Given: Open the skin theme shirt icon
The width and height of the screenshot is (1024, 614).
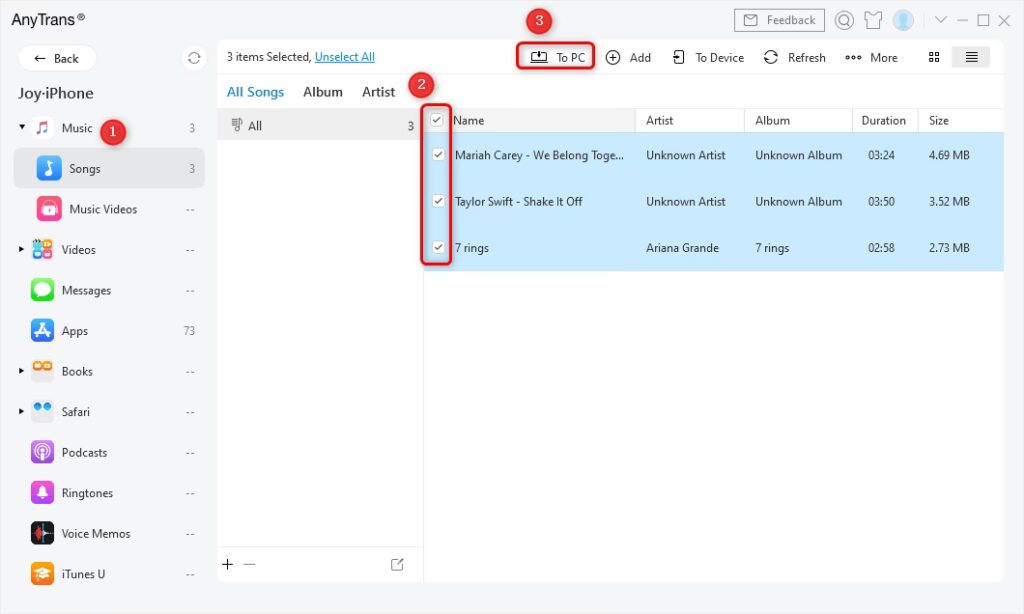Looking at the screenshot, I should (873, 20).
